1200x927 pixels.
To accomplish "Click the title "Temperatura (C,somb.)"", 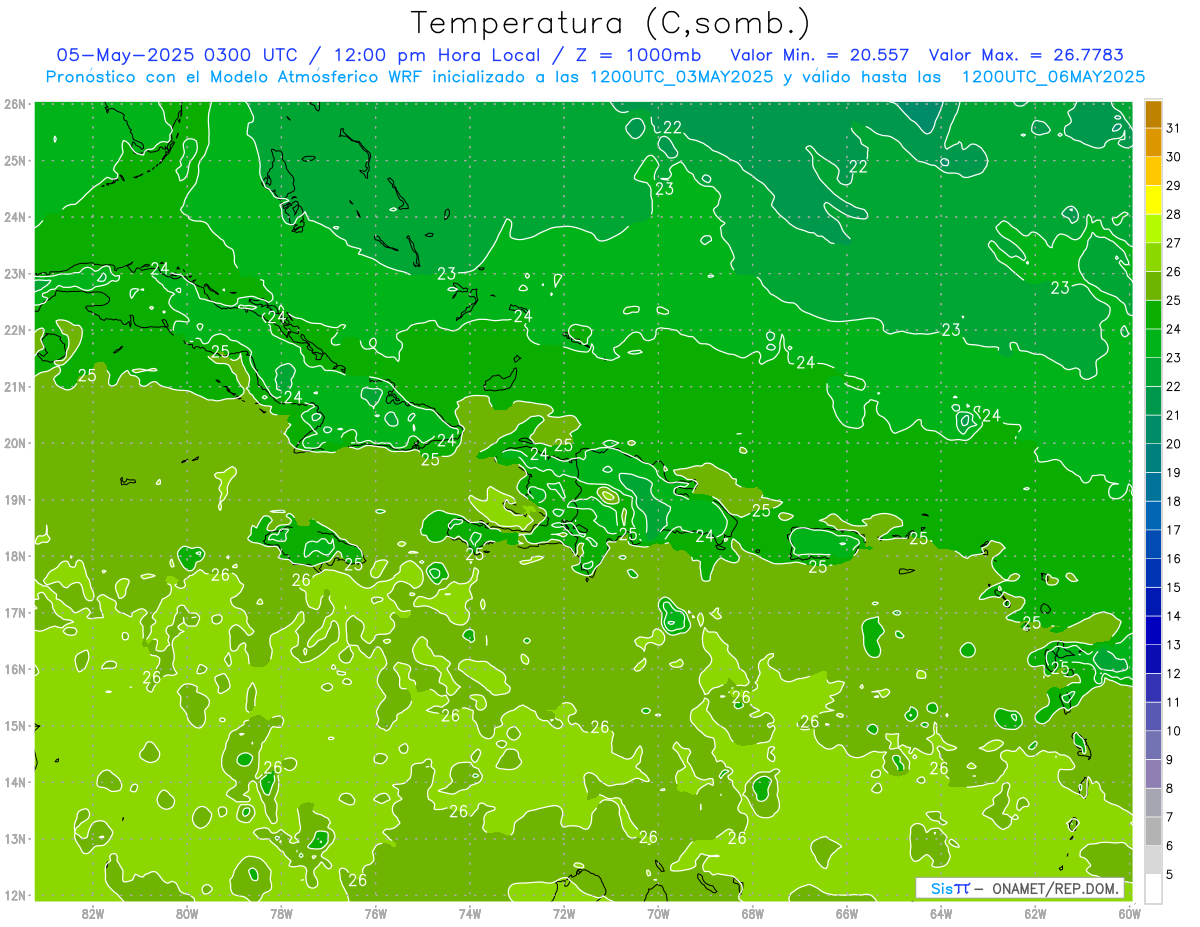I will 611,22.
